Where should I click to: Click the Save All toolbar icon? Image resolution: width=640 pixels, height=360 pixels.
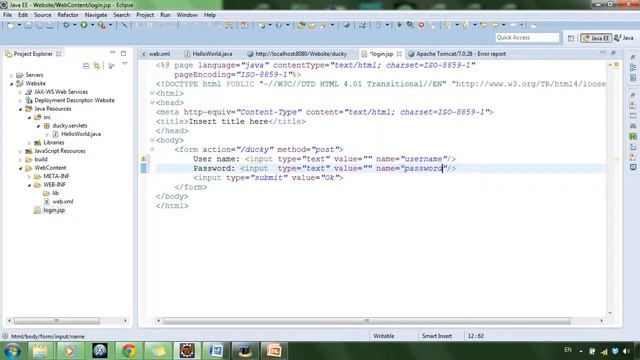[x=39, y=25]
